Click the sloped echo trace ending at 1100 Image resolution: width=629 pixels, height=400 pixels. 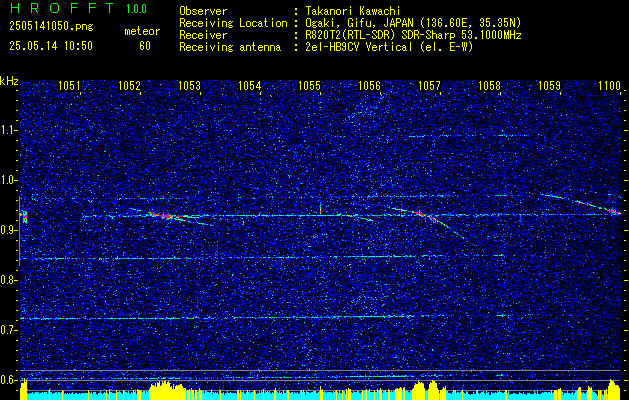(x=580, y=203)
